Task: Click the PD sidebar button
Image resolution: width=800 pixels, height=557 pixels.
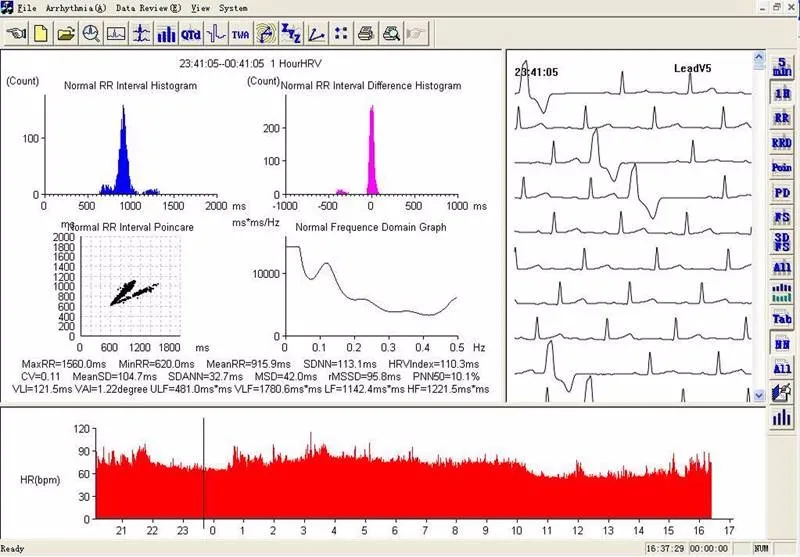Action: pyautogui.click(x=782, y=193)
